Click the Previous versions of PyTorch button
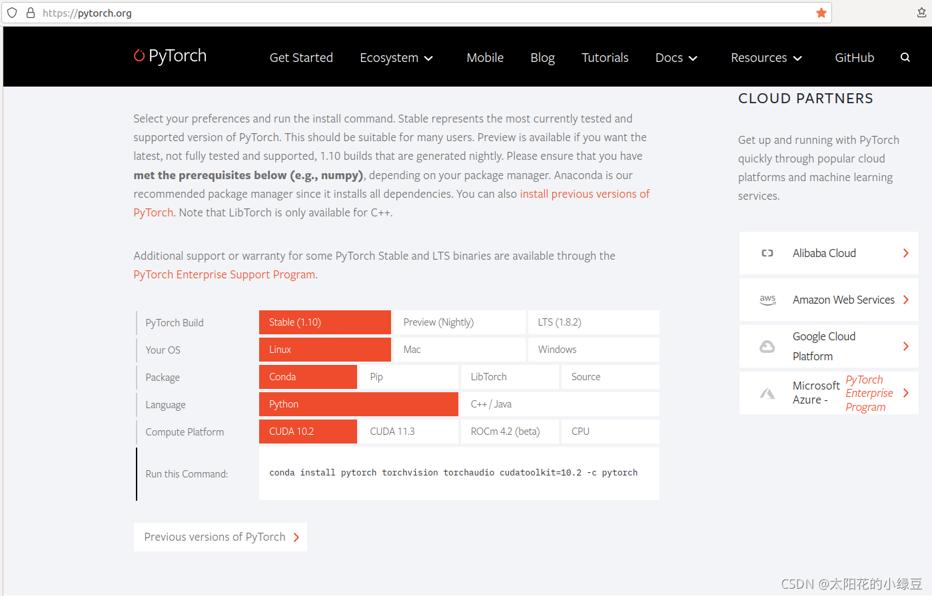Viewport: 932px width, 596px height. coord(220,537)
